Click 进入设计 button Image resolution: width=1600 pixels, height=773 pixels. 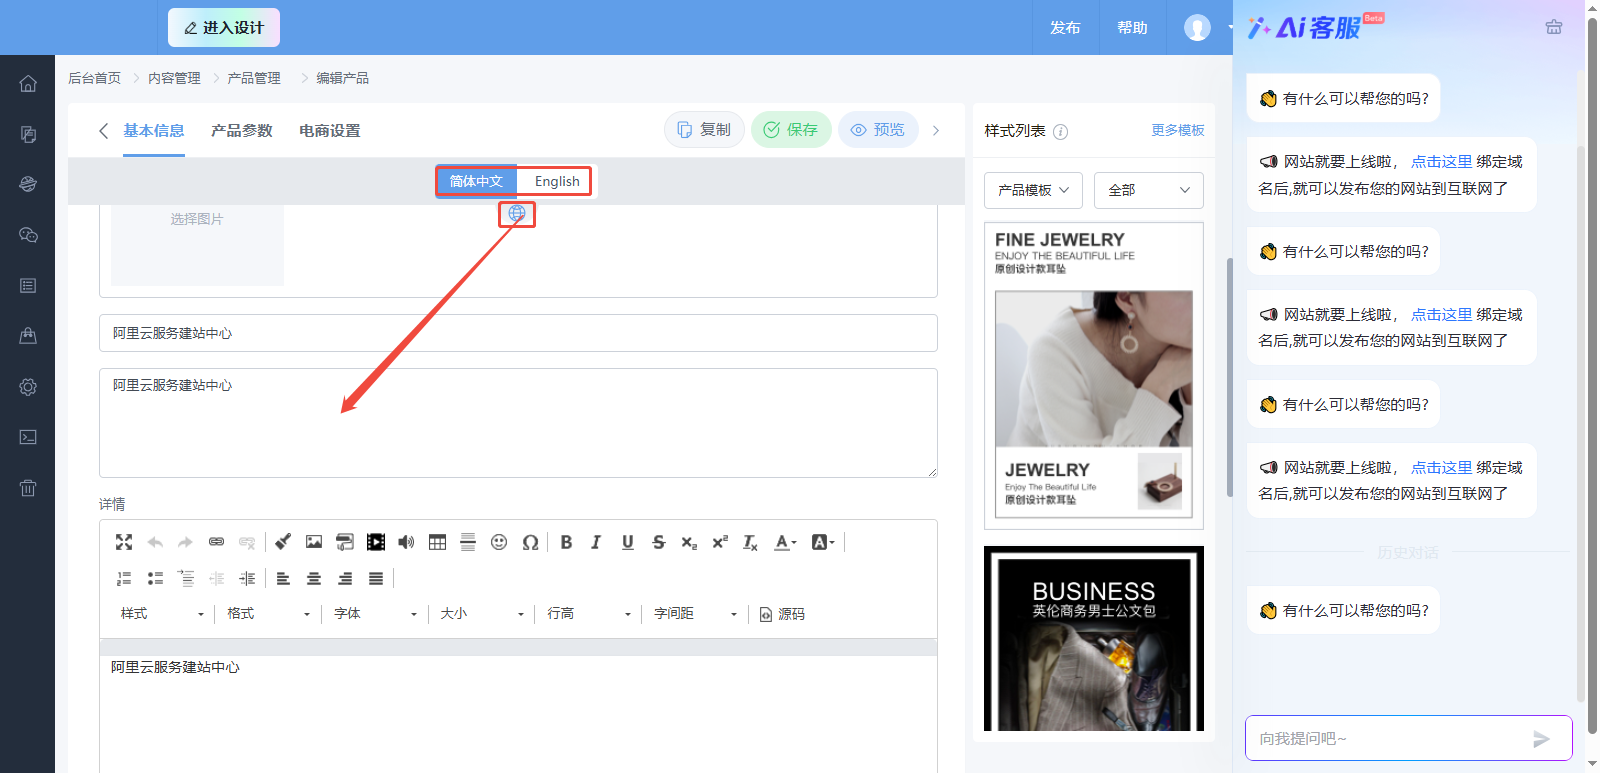(x=224, y=28)
